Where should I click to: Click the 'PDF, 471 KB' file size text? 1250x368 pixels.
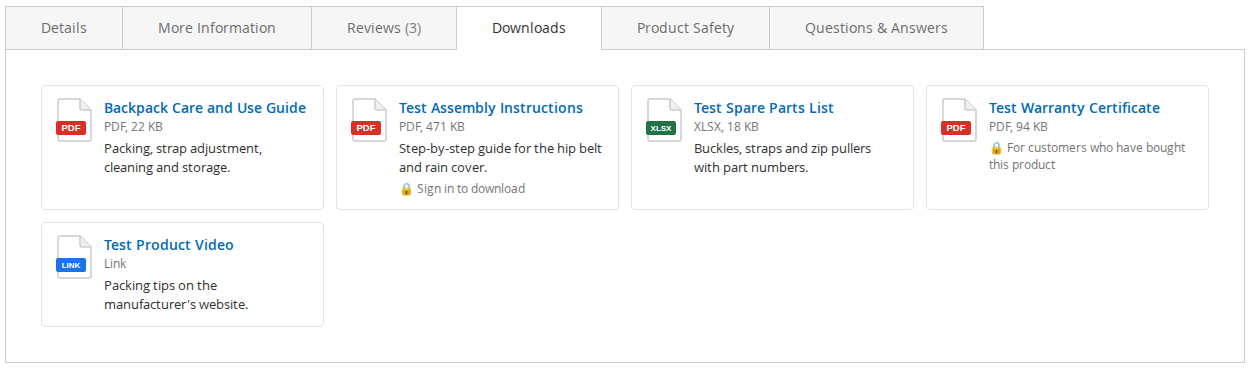point(432,127)
